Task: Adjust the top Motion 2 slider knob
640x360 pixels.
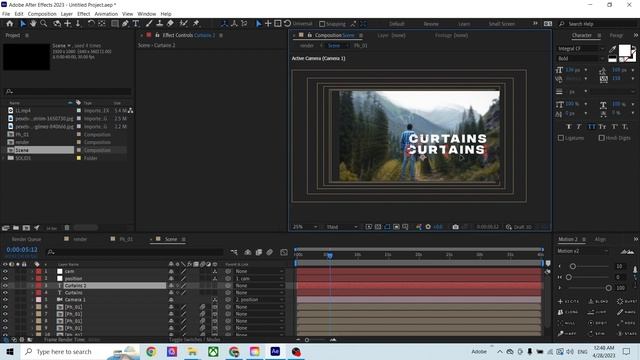Action: coord(573,267)
